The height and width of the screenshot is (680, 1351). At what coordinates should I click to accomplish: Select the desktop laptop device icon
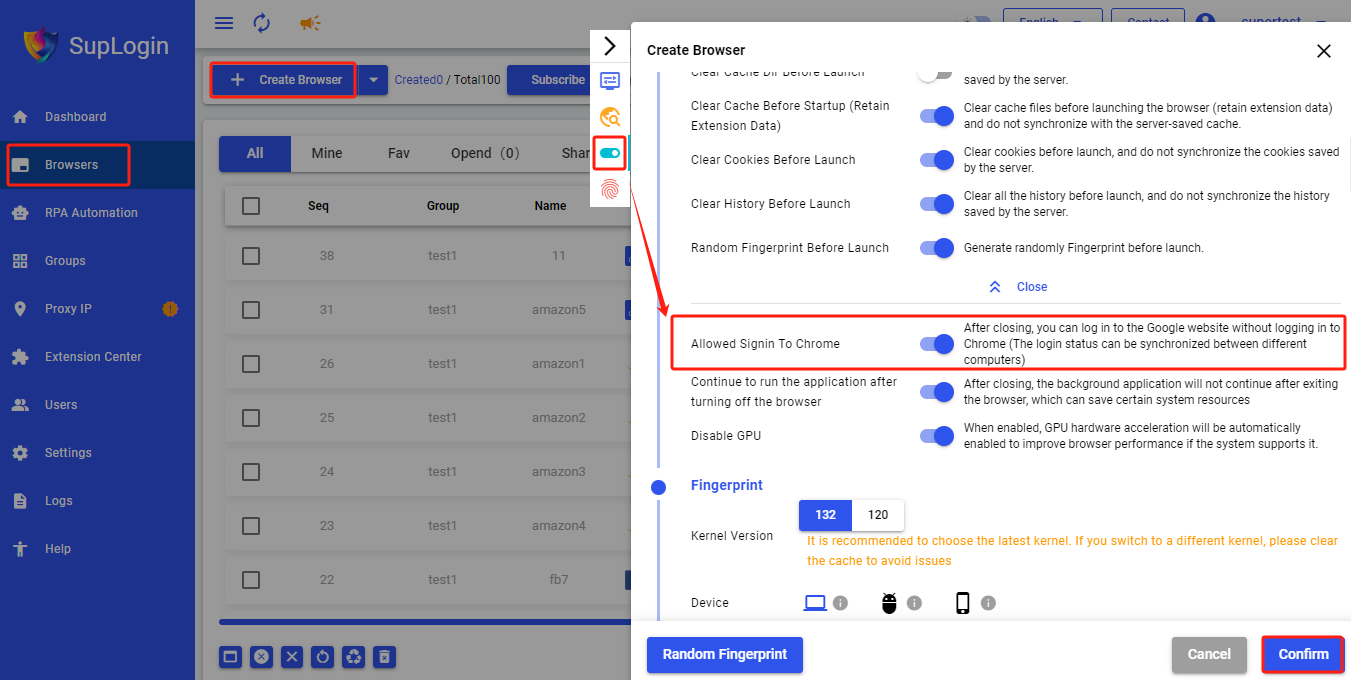click(816, 603)
